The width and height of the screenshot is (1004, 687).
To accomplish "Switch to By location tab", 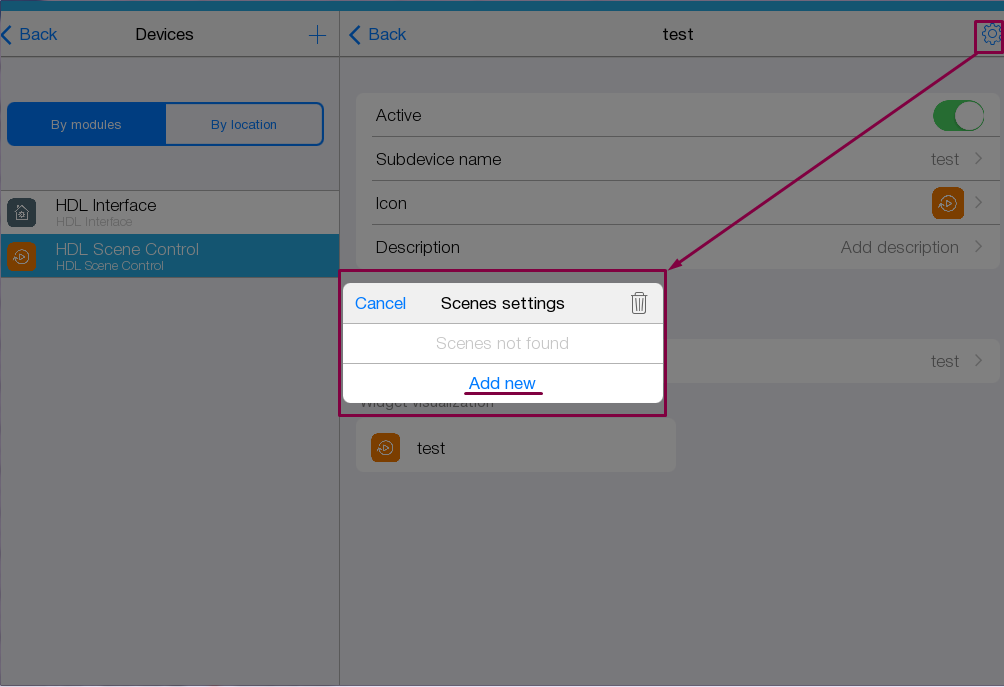I will click(x=244, y=125).
